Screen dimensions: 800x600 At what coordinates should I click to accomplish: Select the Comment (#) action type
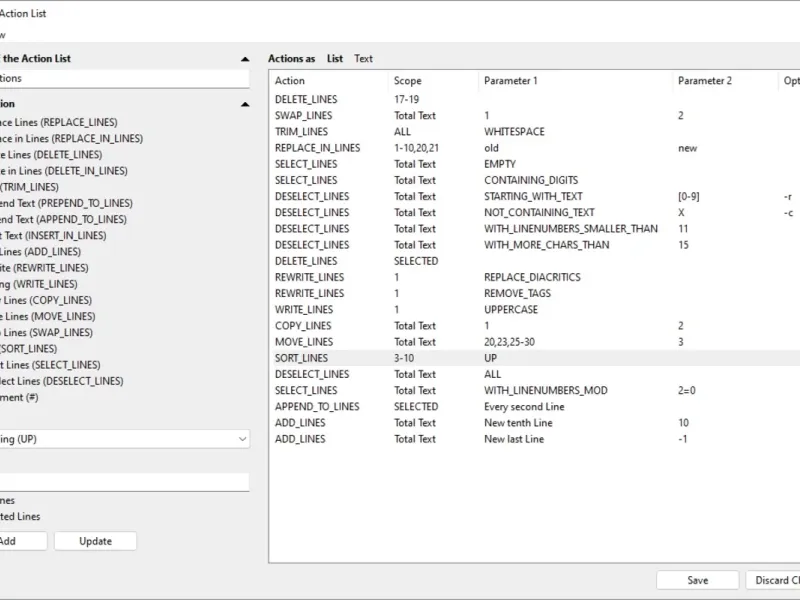[12, 397]
